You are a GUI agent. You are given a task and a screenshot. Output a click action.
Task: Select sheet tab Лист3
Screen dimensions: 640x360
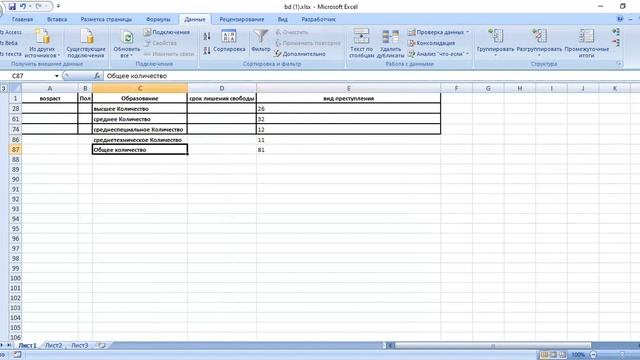tap(80, 345)
